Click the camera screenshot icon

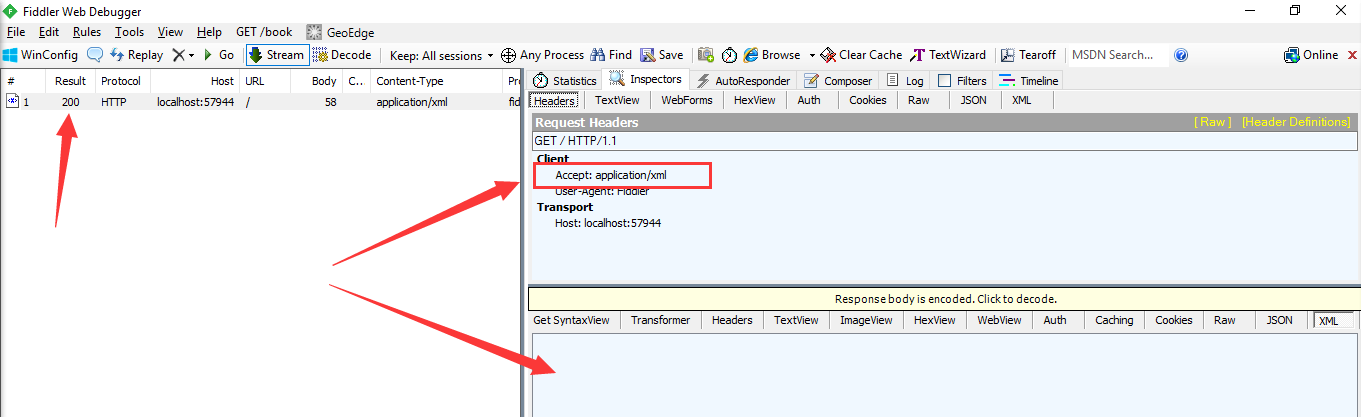[706, 55]
